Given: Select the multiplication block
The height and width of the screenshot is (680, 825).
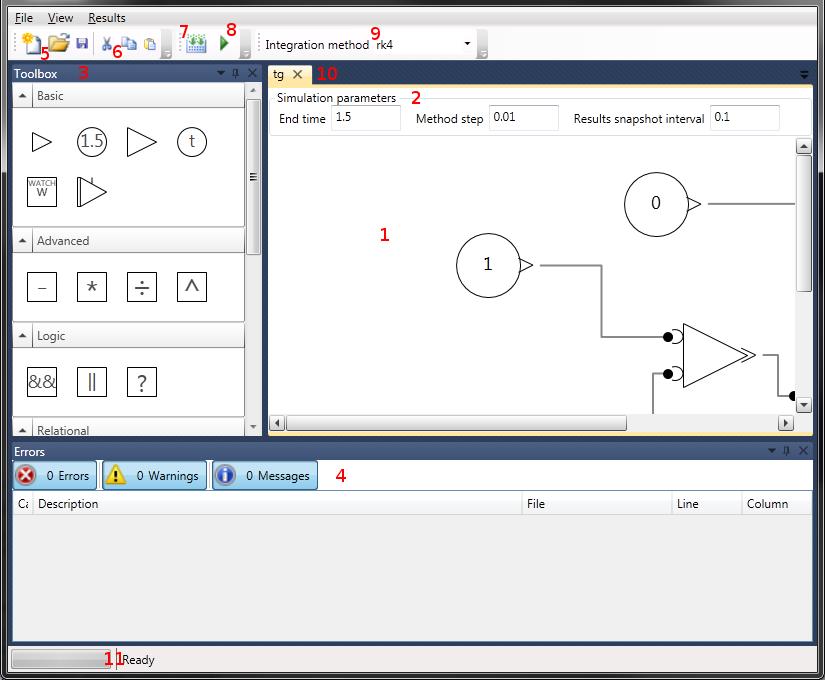Looking at the screenshot, I should [x=92, y=287].
